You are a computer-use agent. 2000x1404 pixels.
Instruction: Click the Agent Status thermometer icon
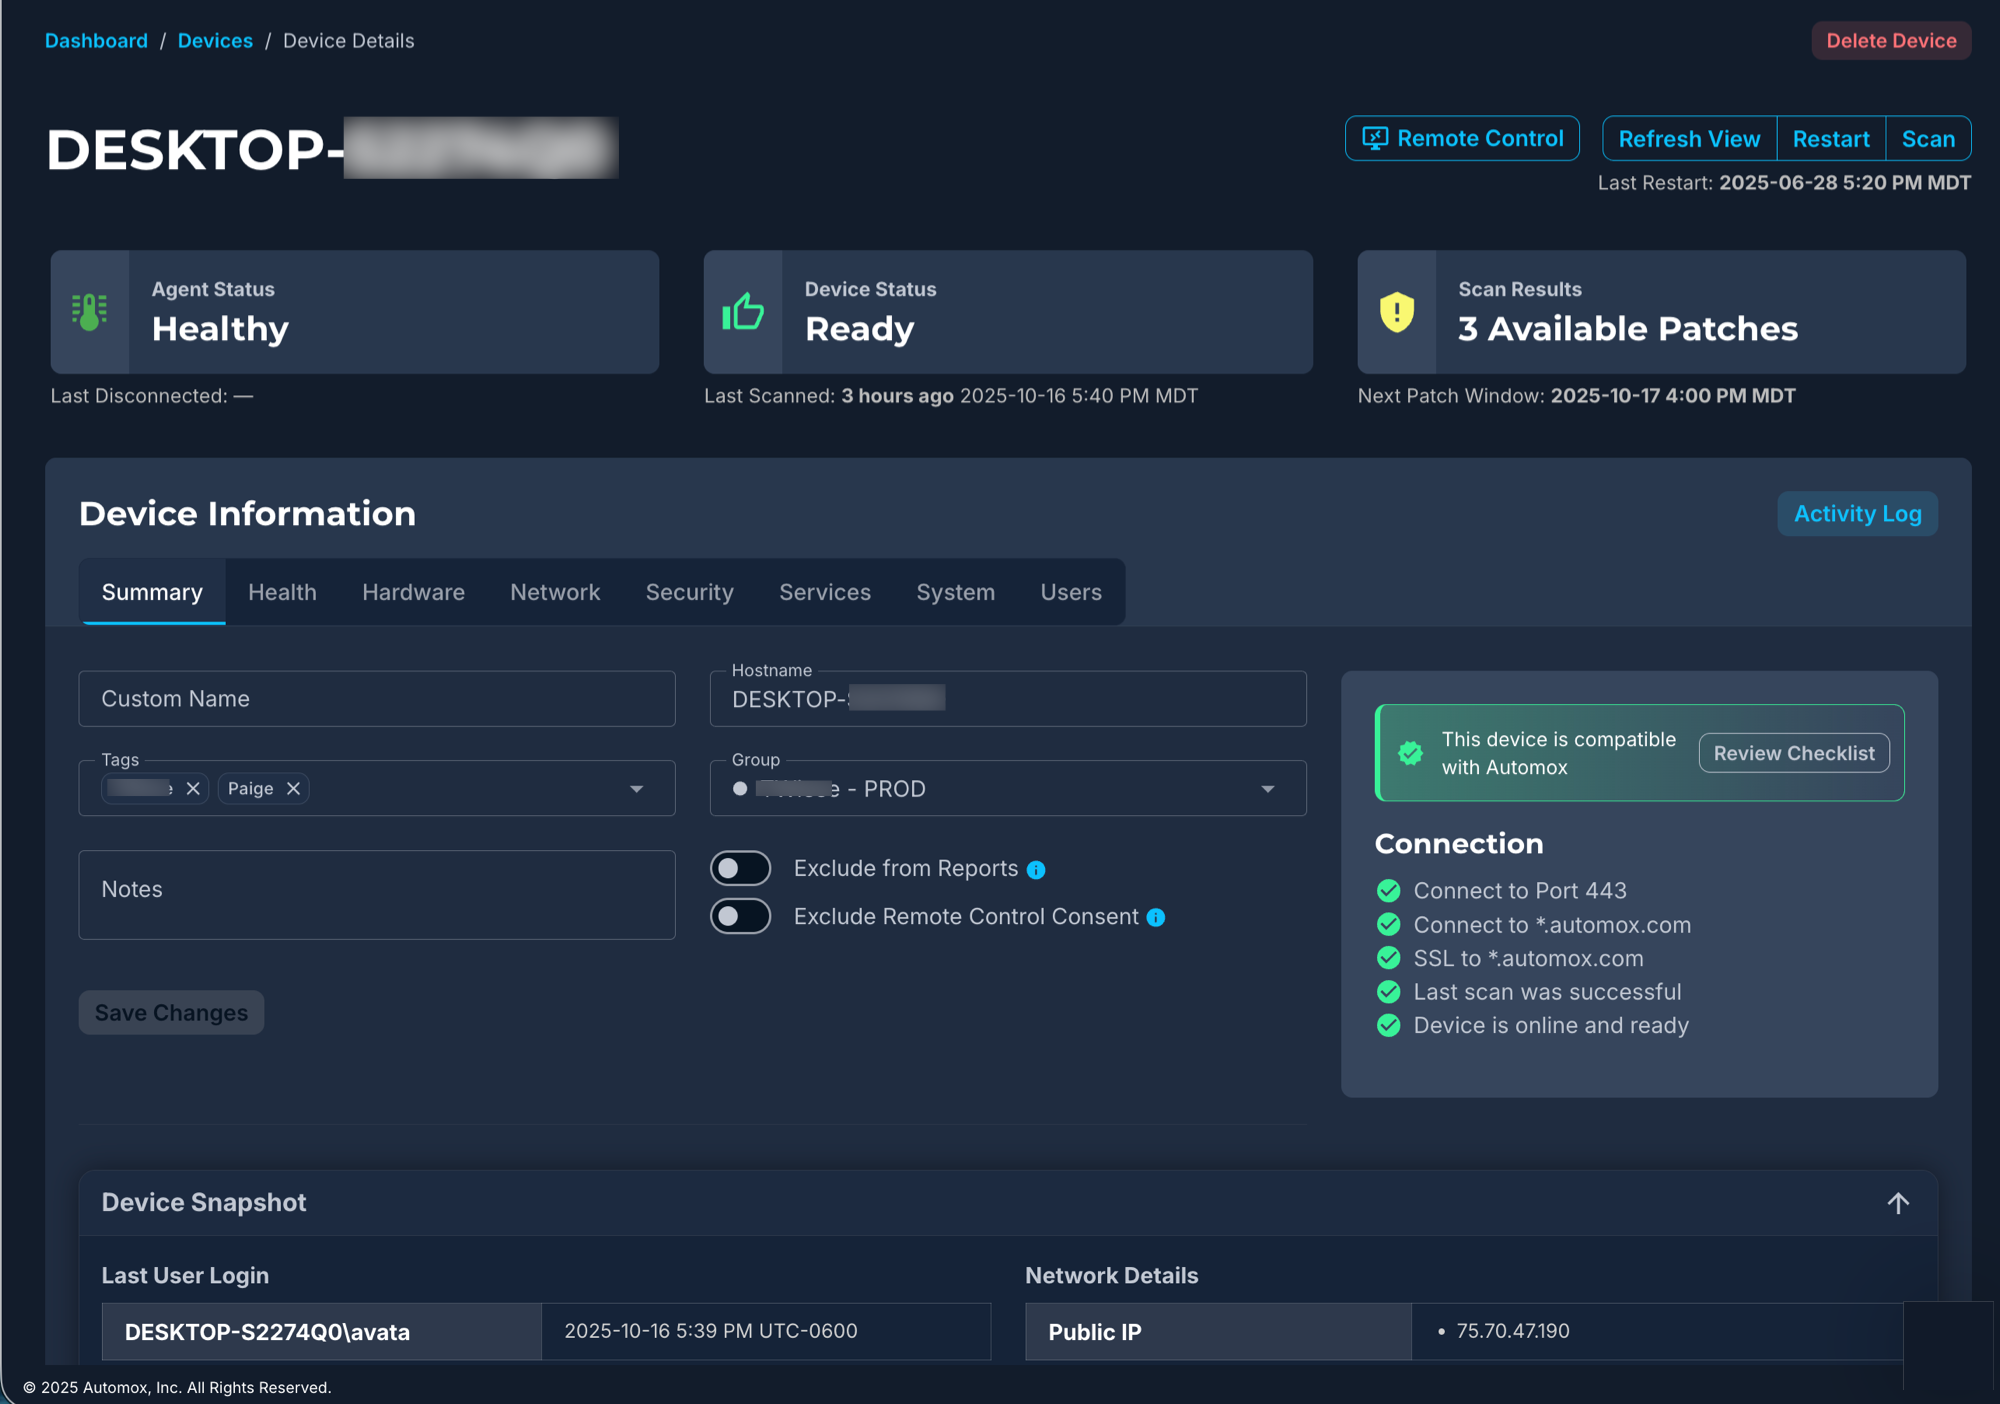(x=89, y=311)
